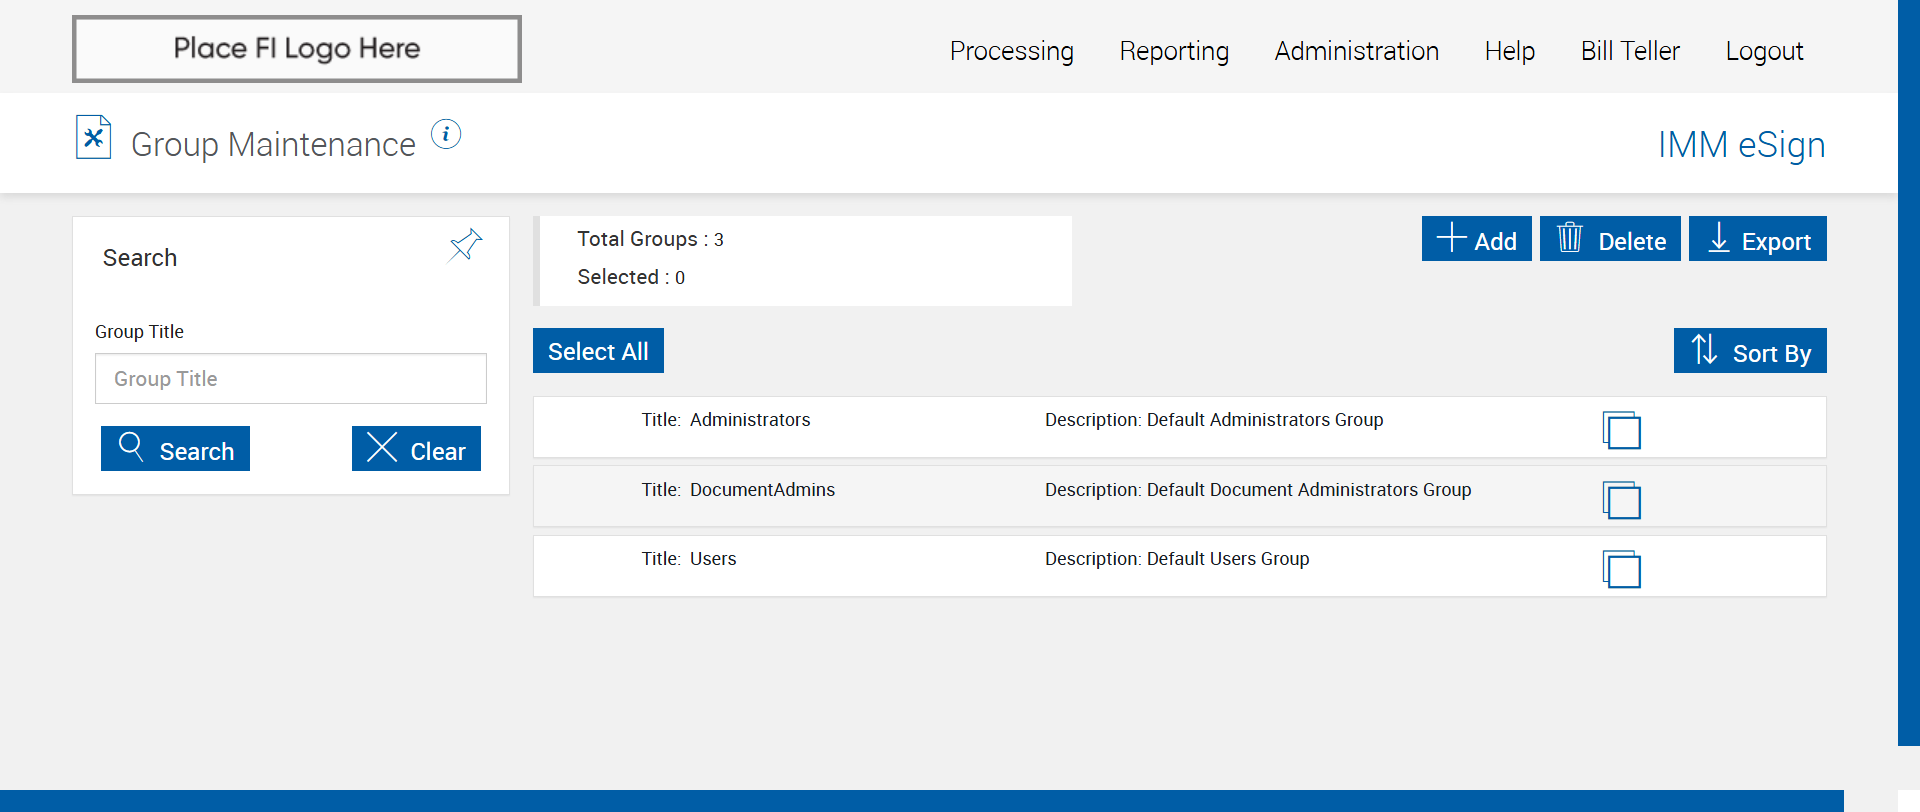Open the Help menu
Viewport: 1920px width, 812px height.
tap(1509, 51)
